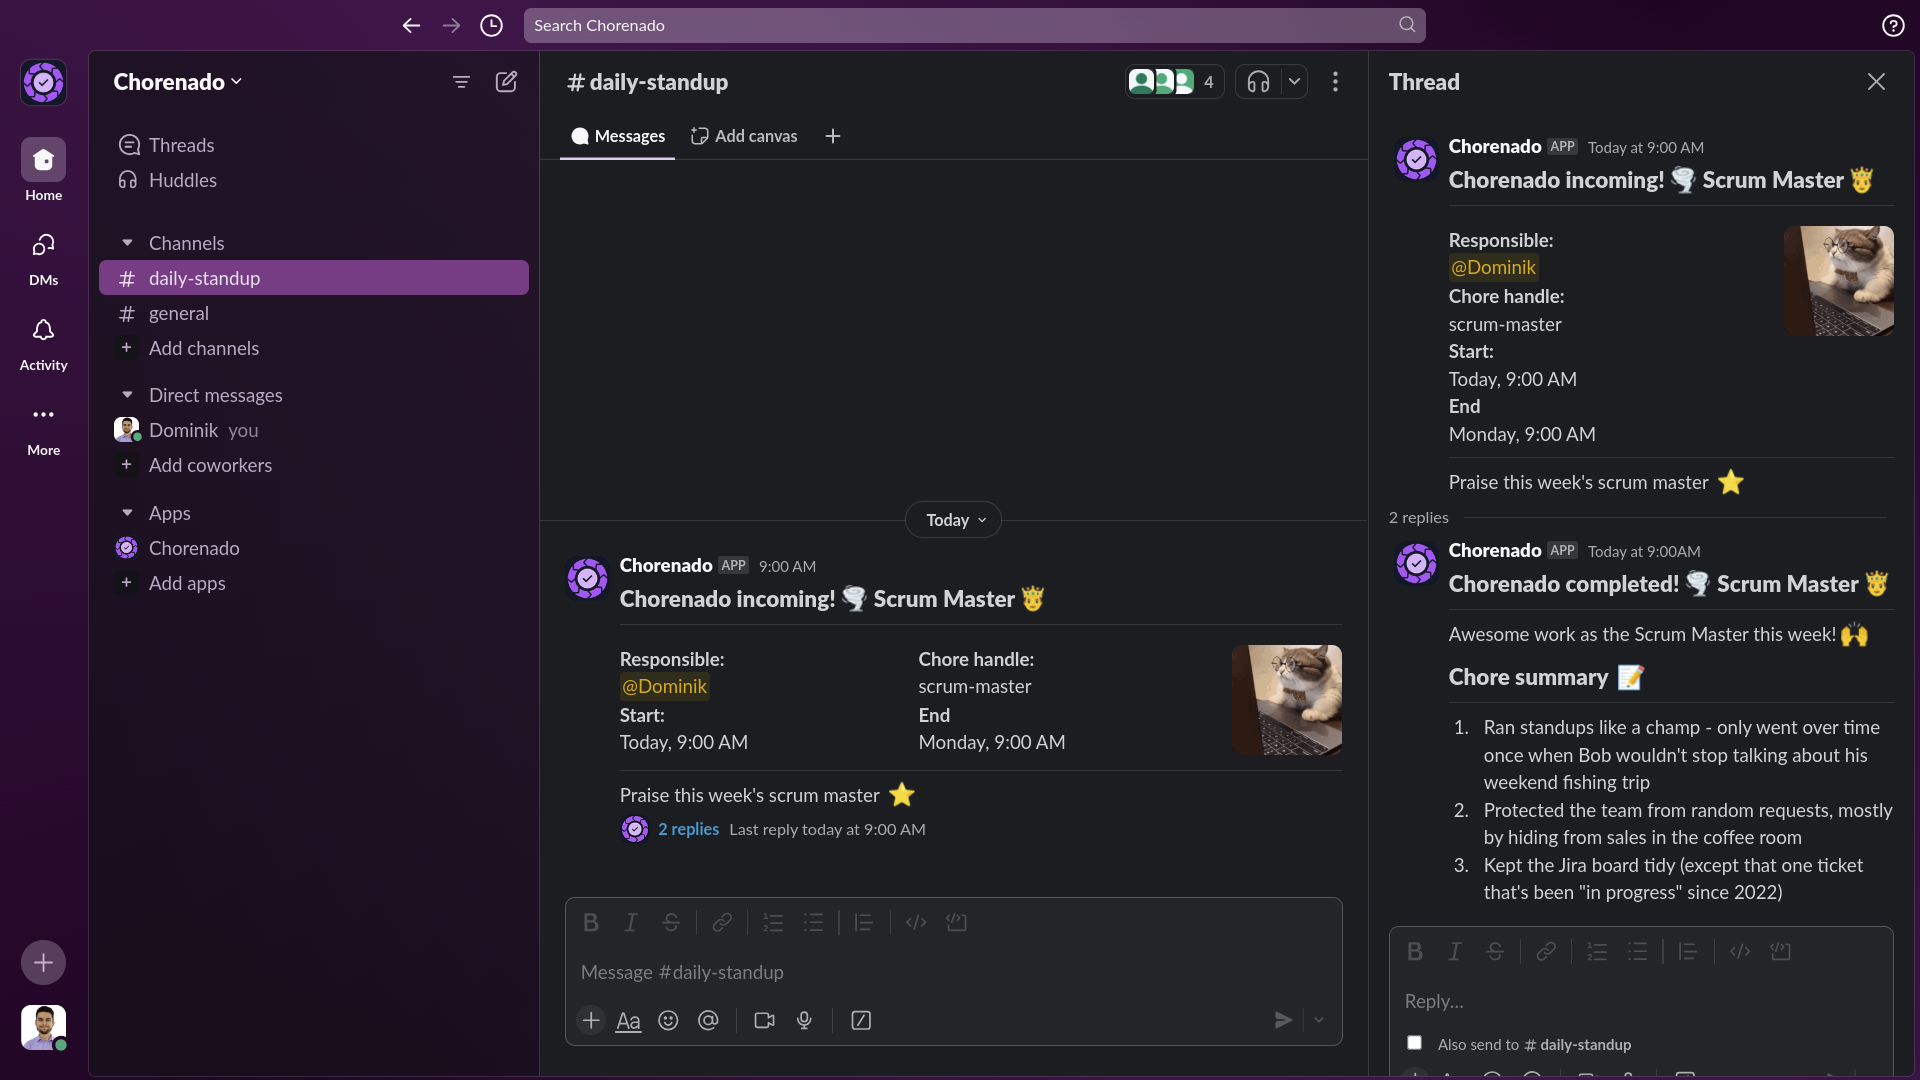
Task: Insert a mention using the @ icon
Action: point(708,1021)
